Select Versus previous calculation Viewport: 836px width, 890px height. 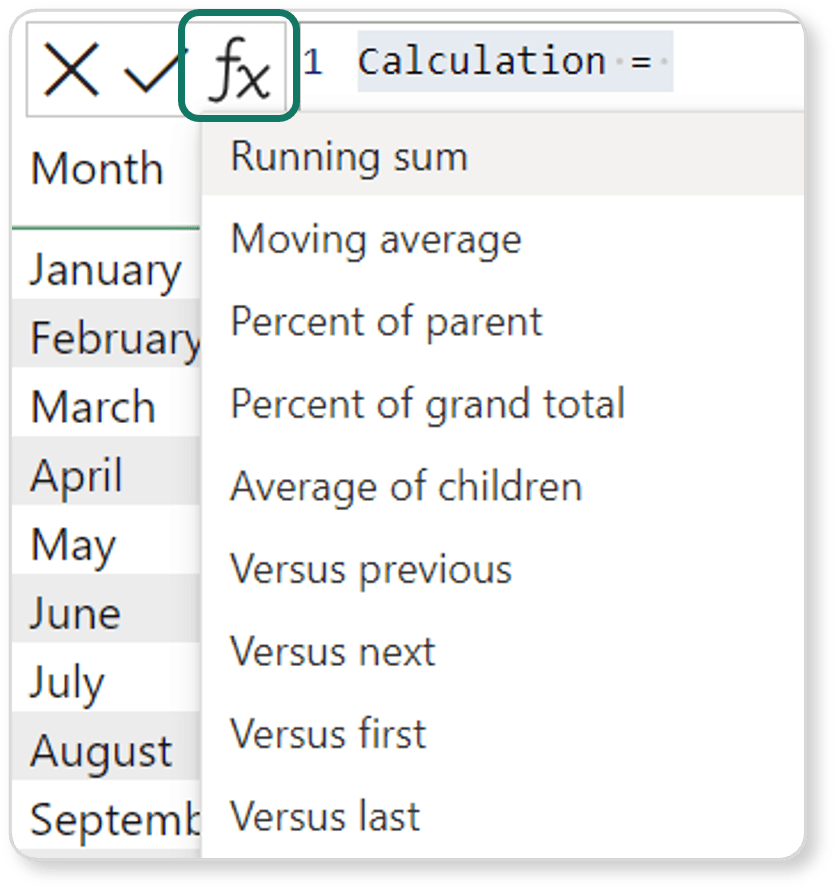tap(371, 569)
